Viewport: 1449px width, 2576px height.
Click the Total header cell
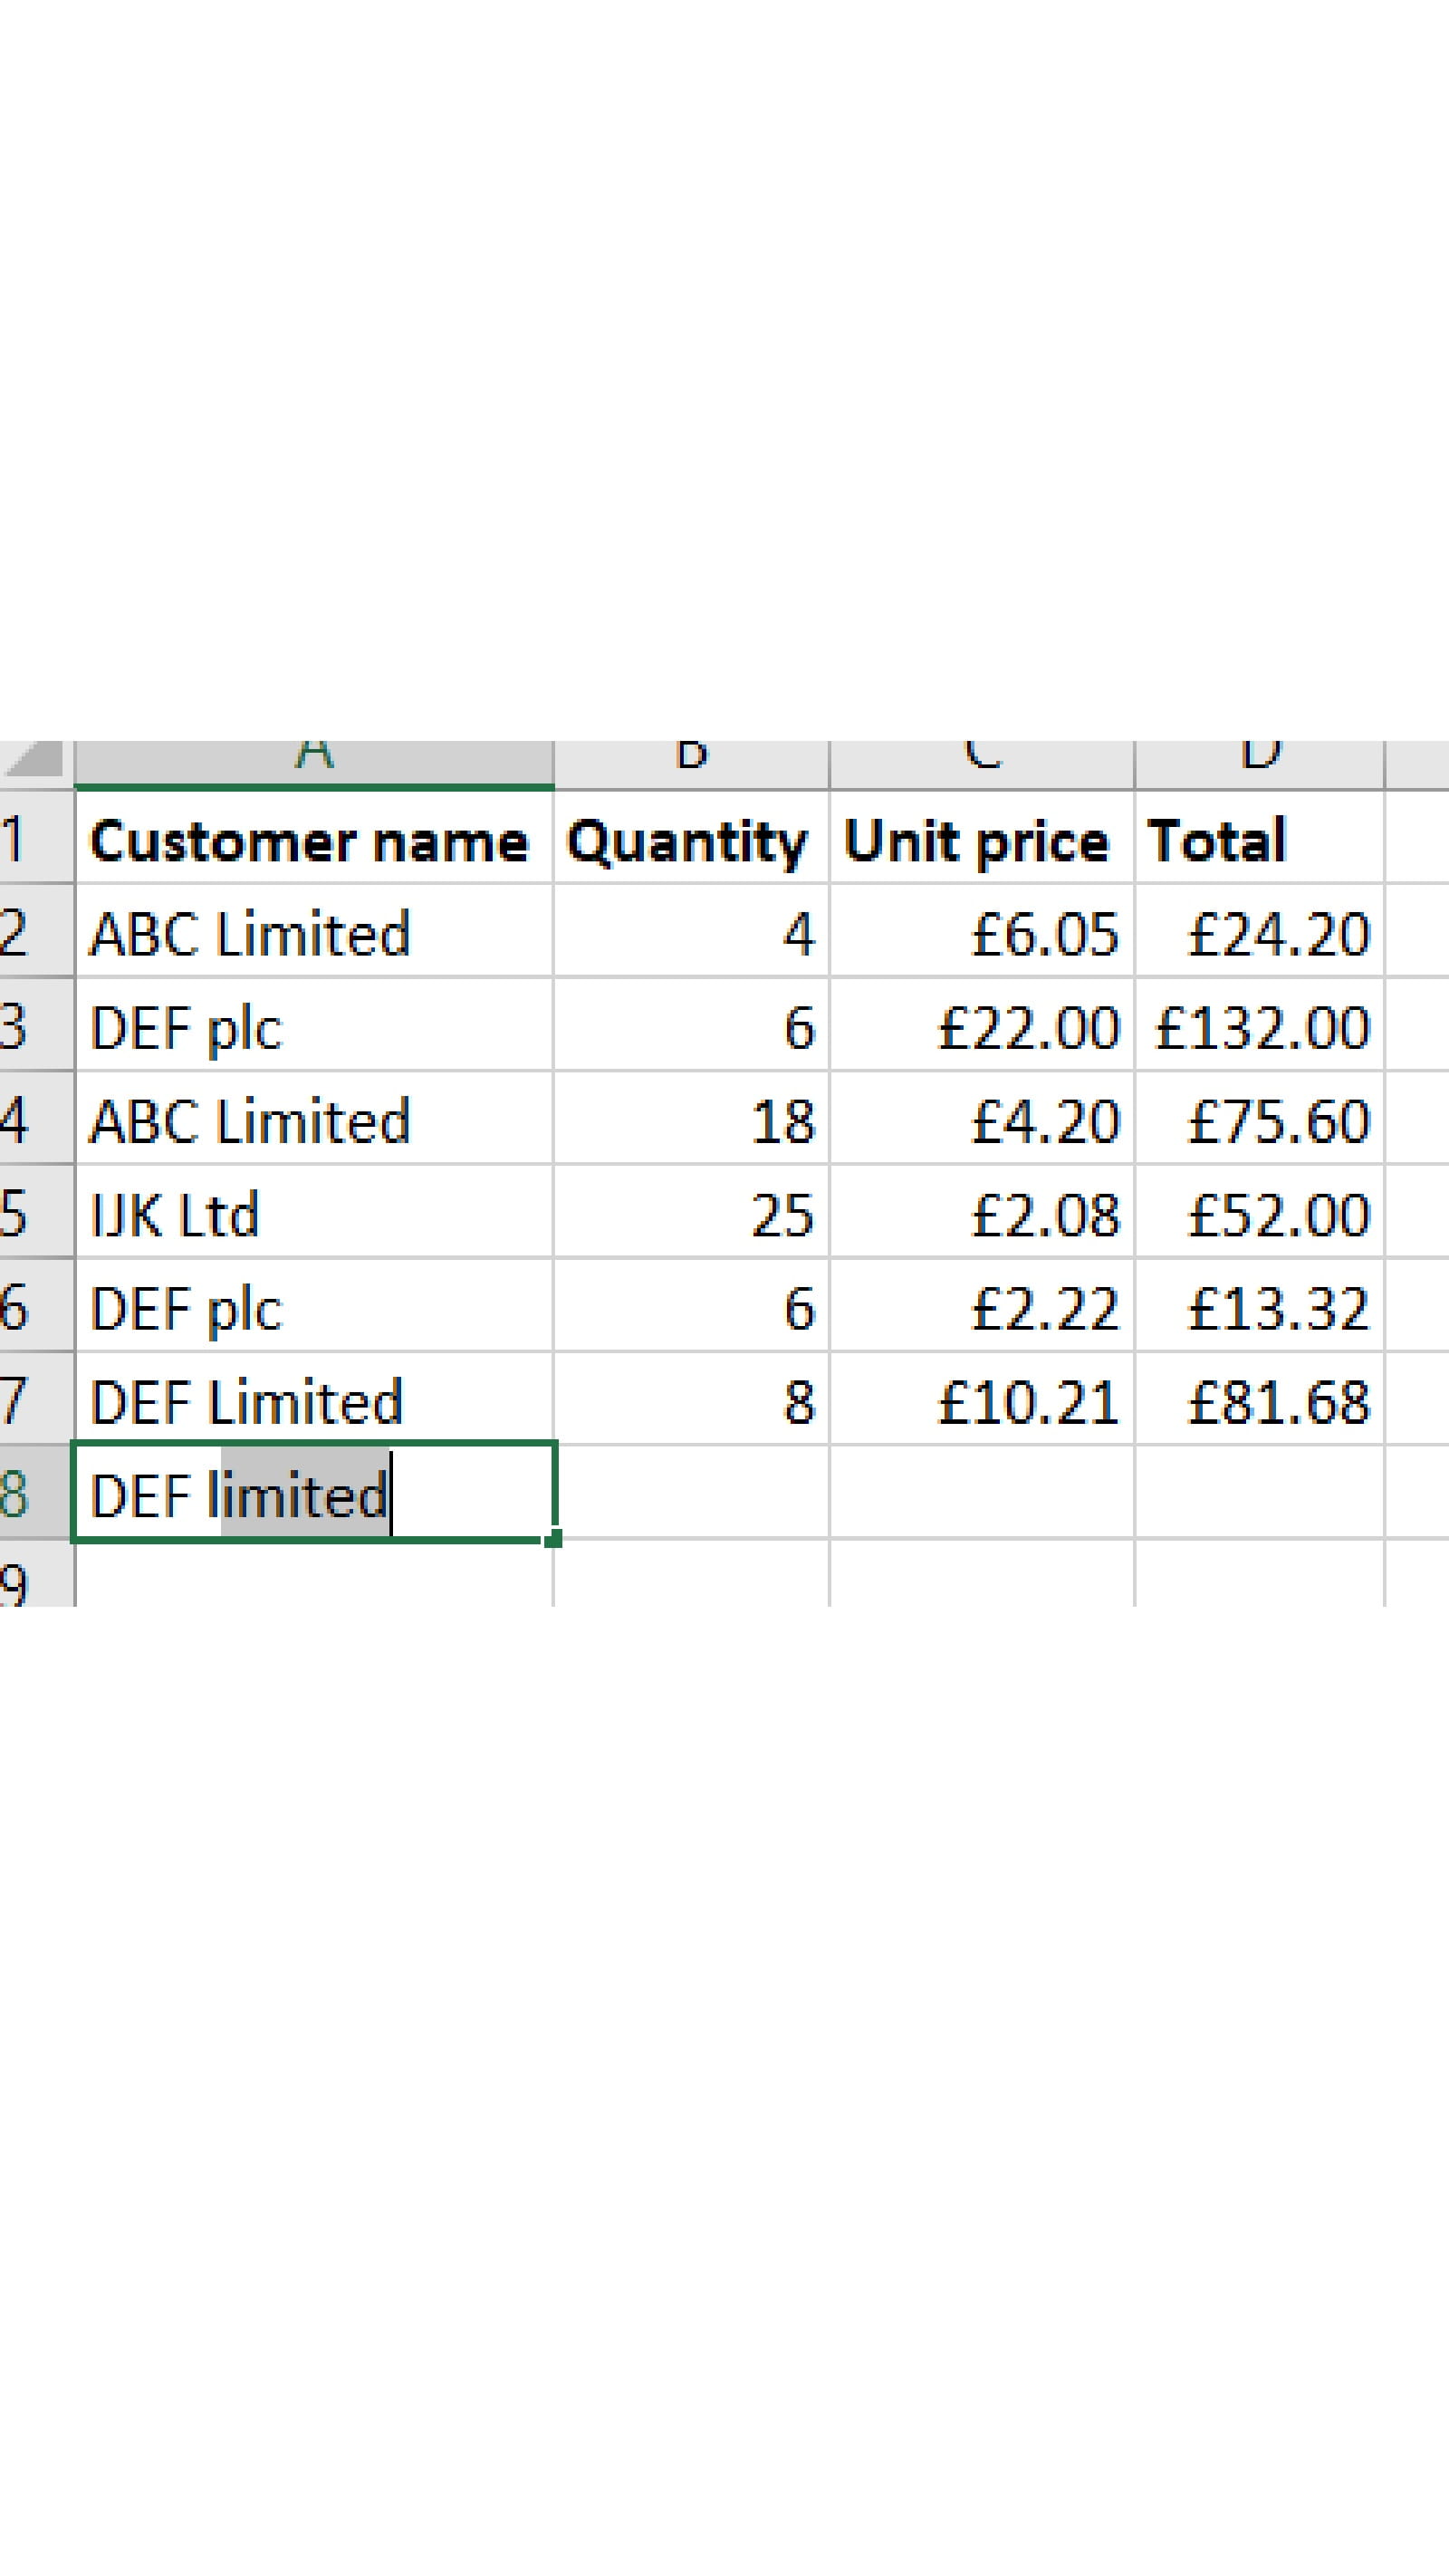(1259, 838)
